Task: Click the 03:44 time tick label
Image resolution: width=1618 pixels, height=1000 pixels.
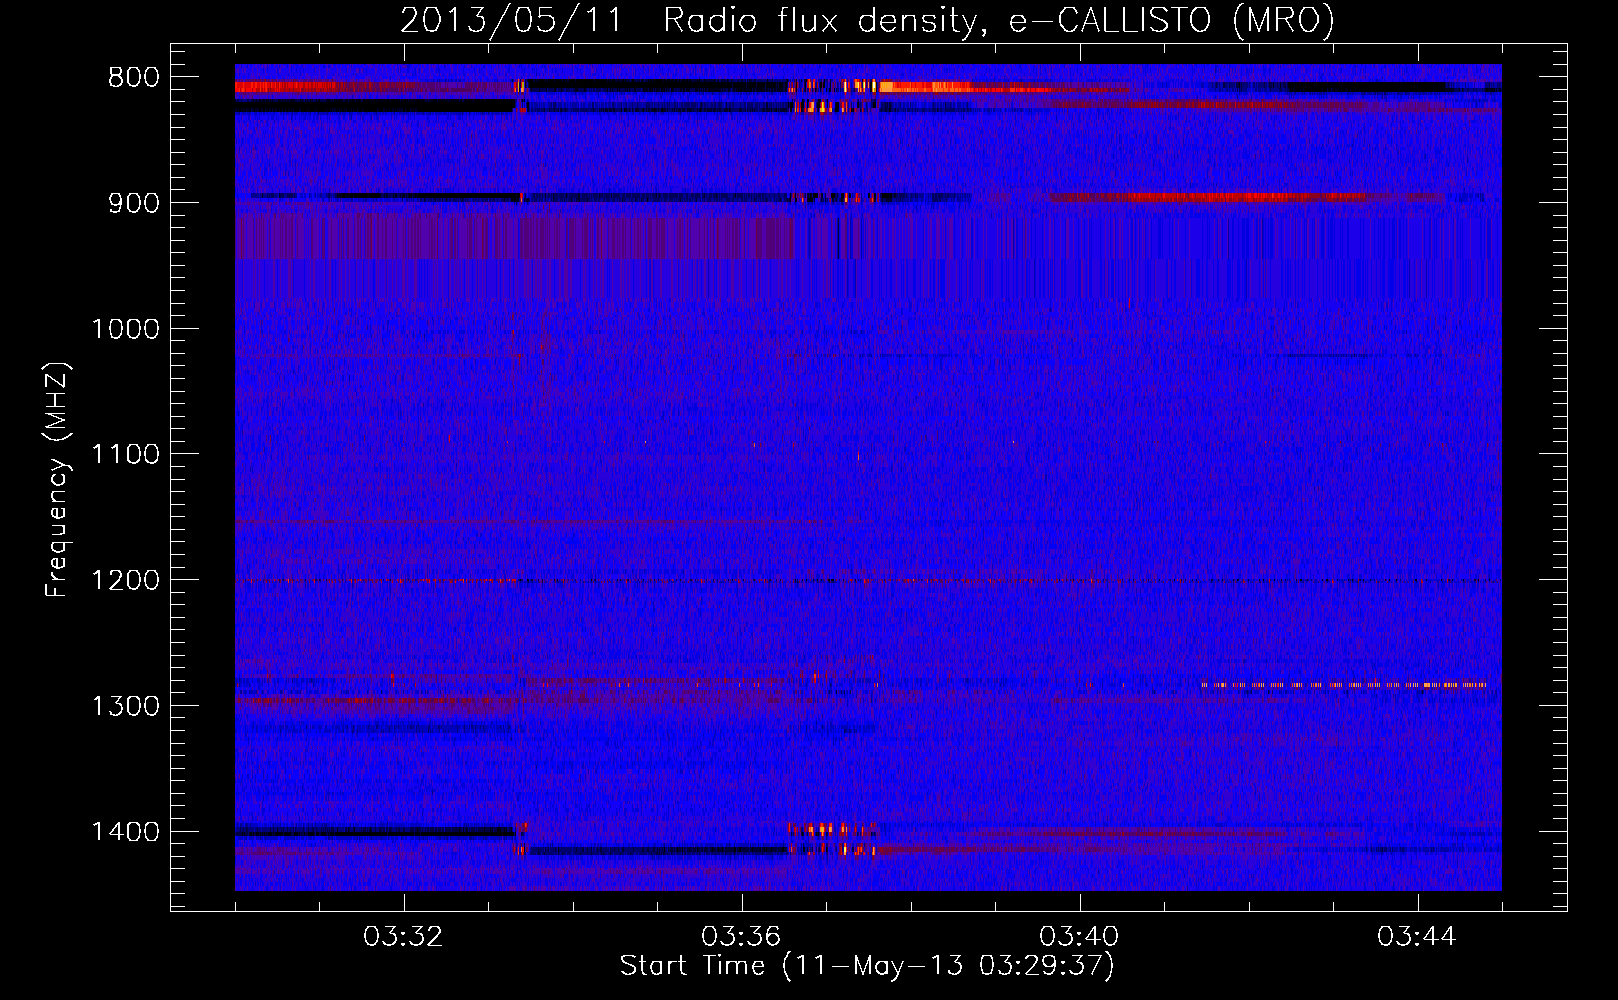Action: (1417, 937)
